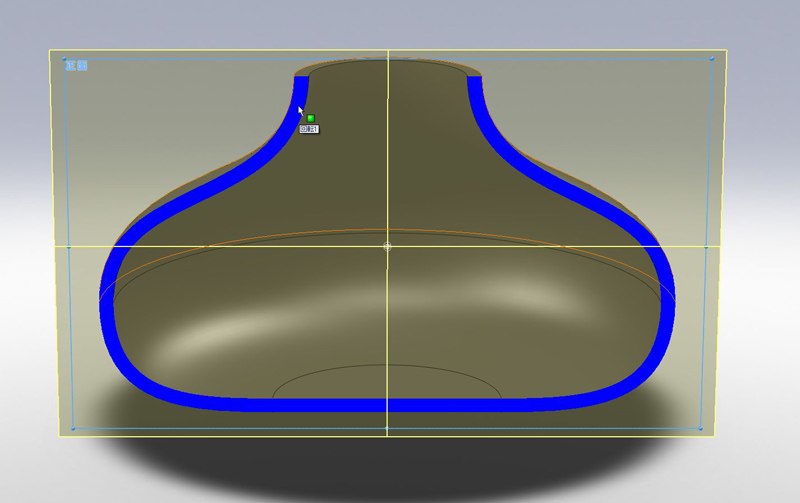The image size is (800, 503).
Task: Select the bottom-middle blue plane edge handle
Action: tap(387, 428)
